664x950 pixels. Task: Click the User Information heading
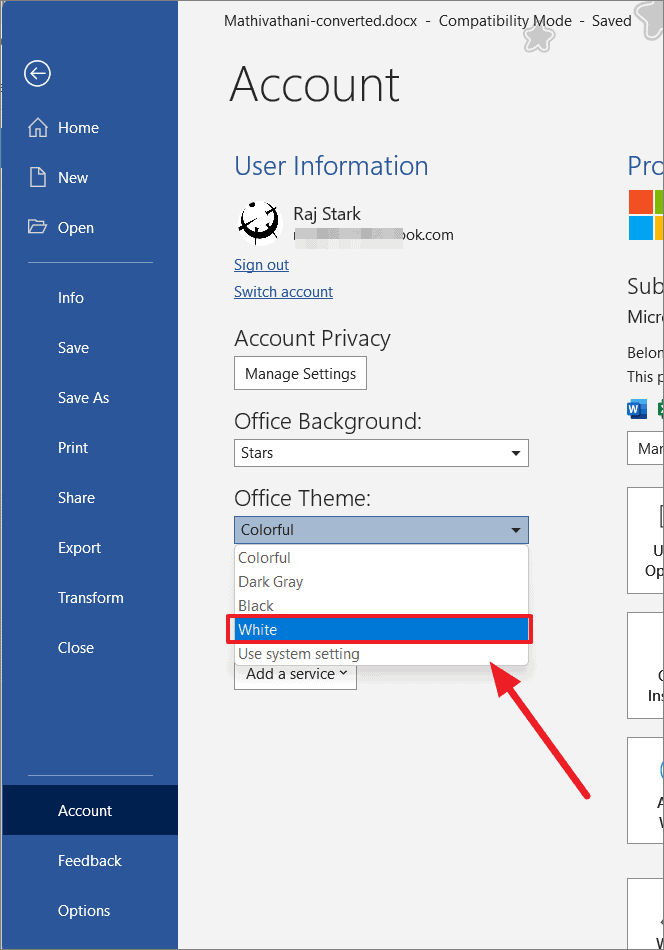[331, 165]
